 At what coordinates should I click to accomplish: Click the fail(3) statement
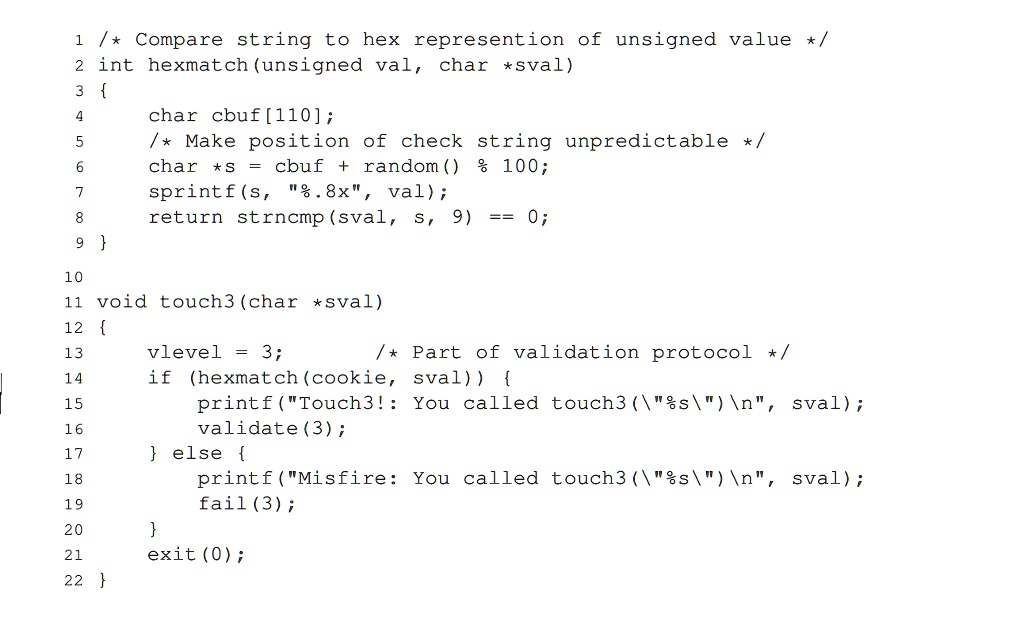(x=247, y=504)
